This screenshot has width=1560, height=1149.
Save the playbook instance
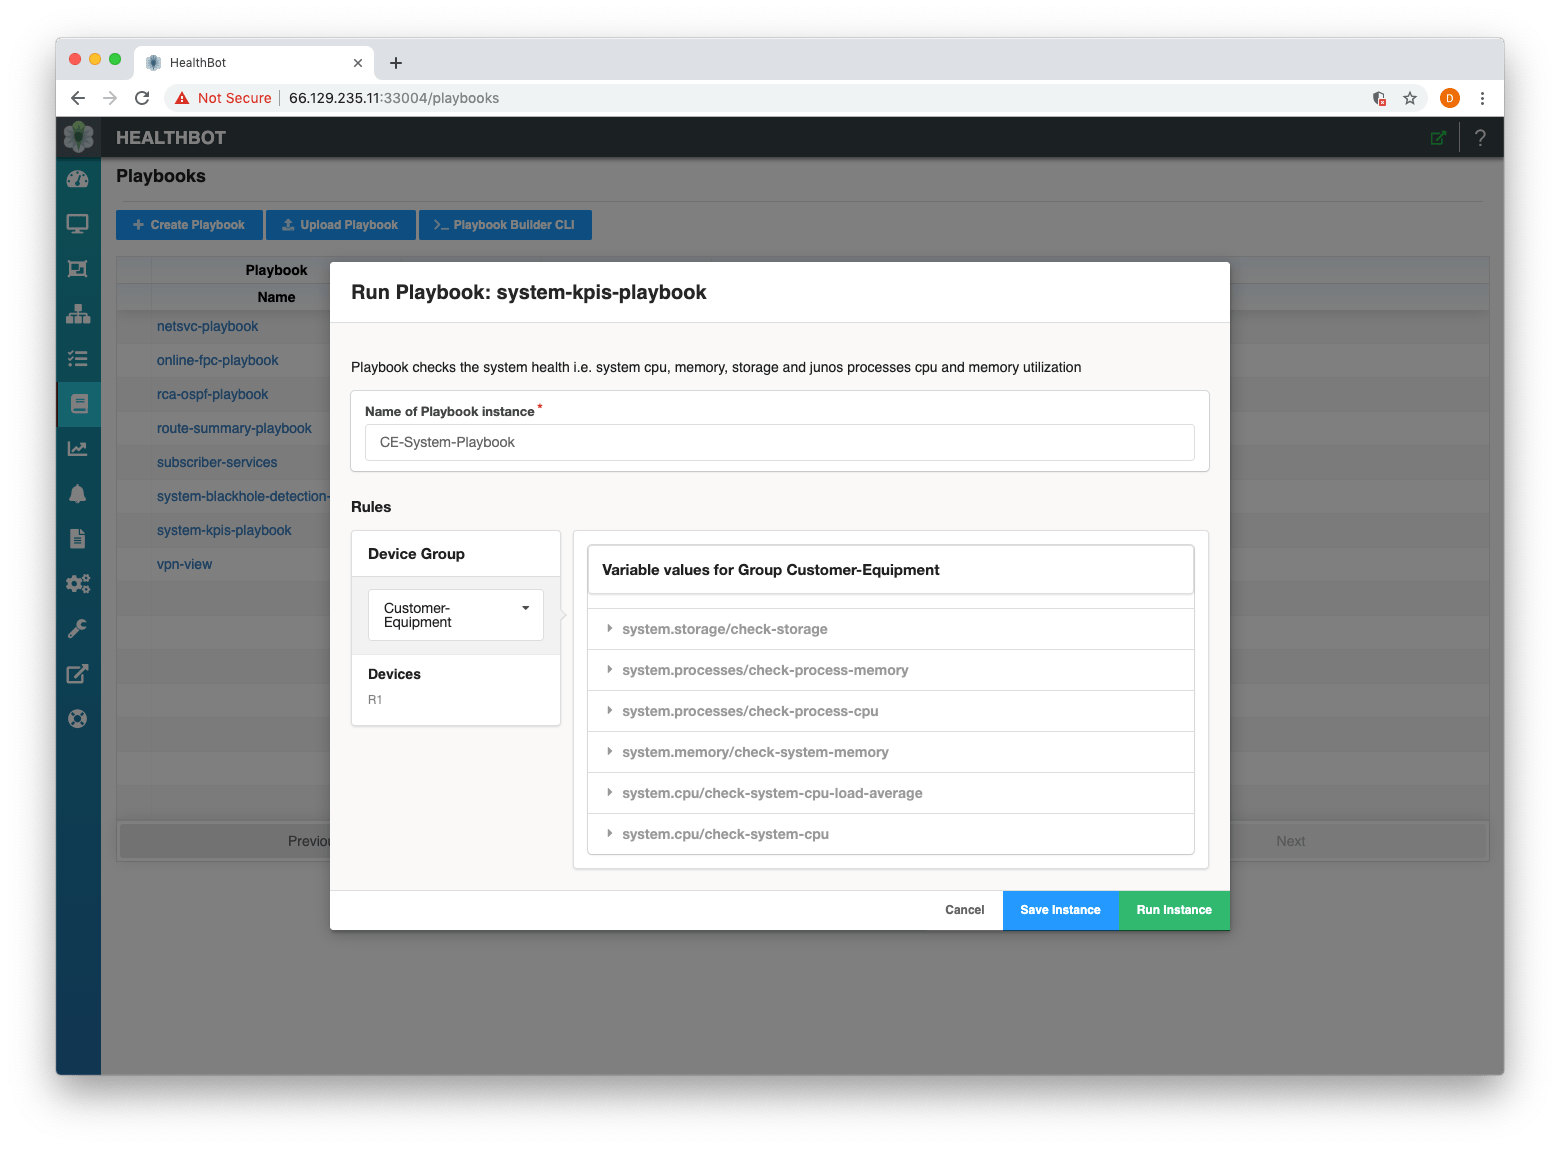(1060, 910)
